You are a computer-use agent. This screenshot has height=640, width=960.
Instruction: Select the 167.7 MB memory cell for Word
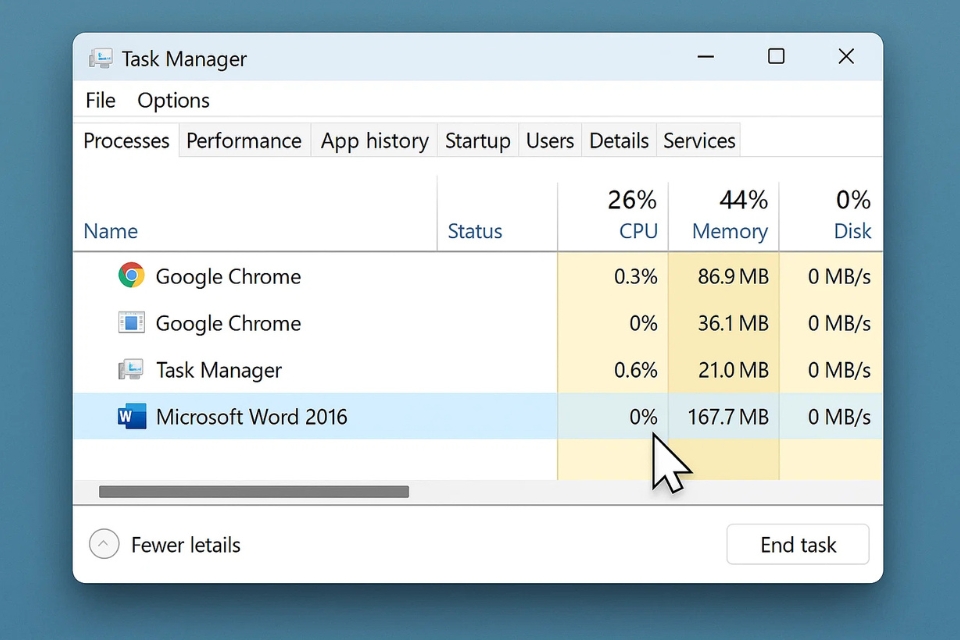(728, 417)
